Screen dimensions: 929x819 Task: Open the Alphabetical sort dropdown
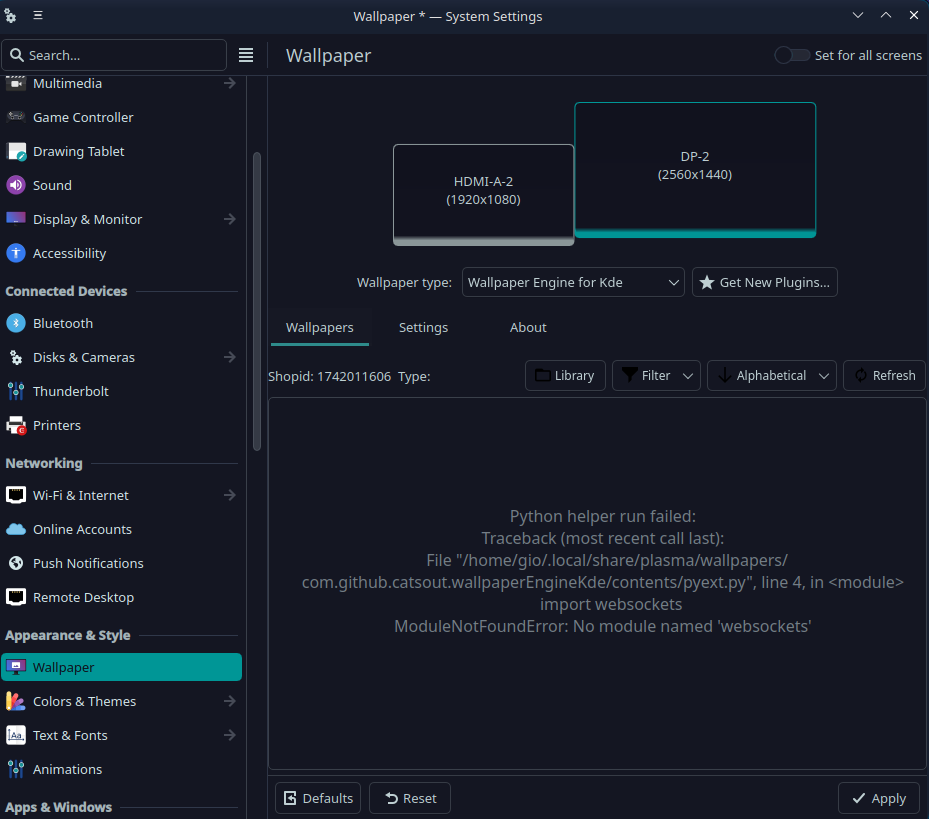(x=772, y=375)
